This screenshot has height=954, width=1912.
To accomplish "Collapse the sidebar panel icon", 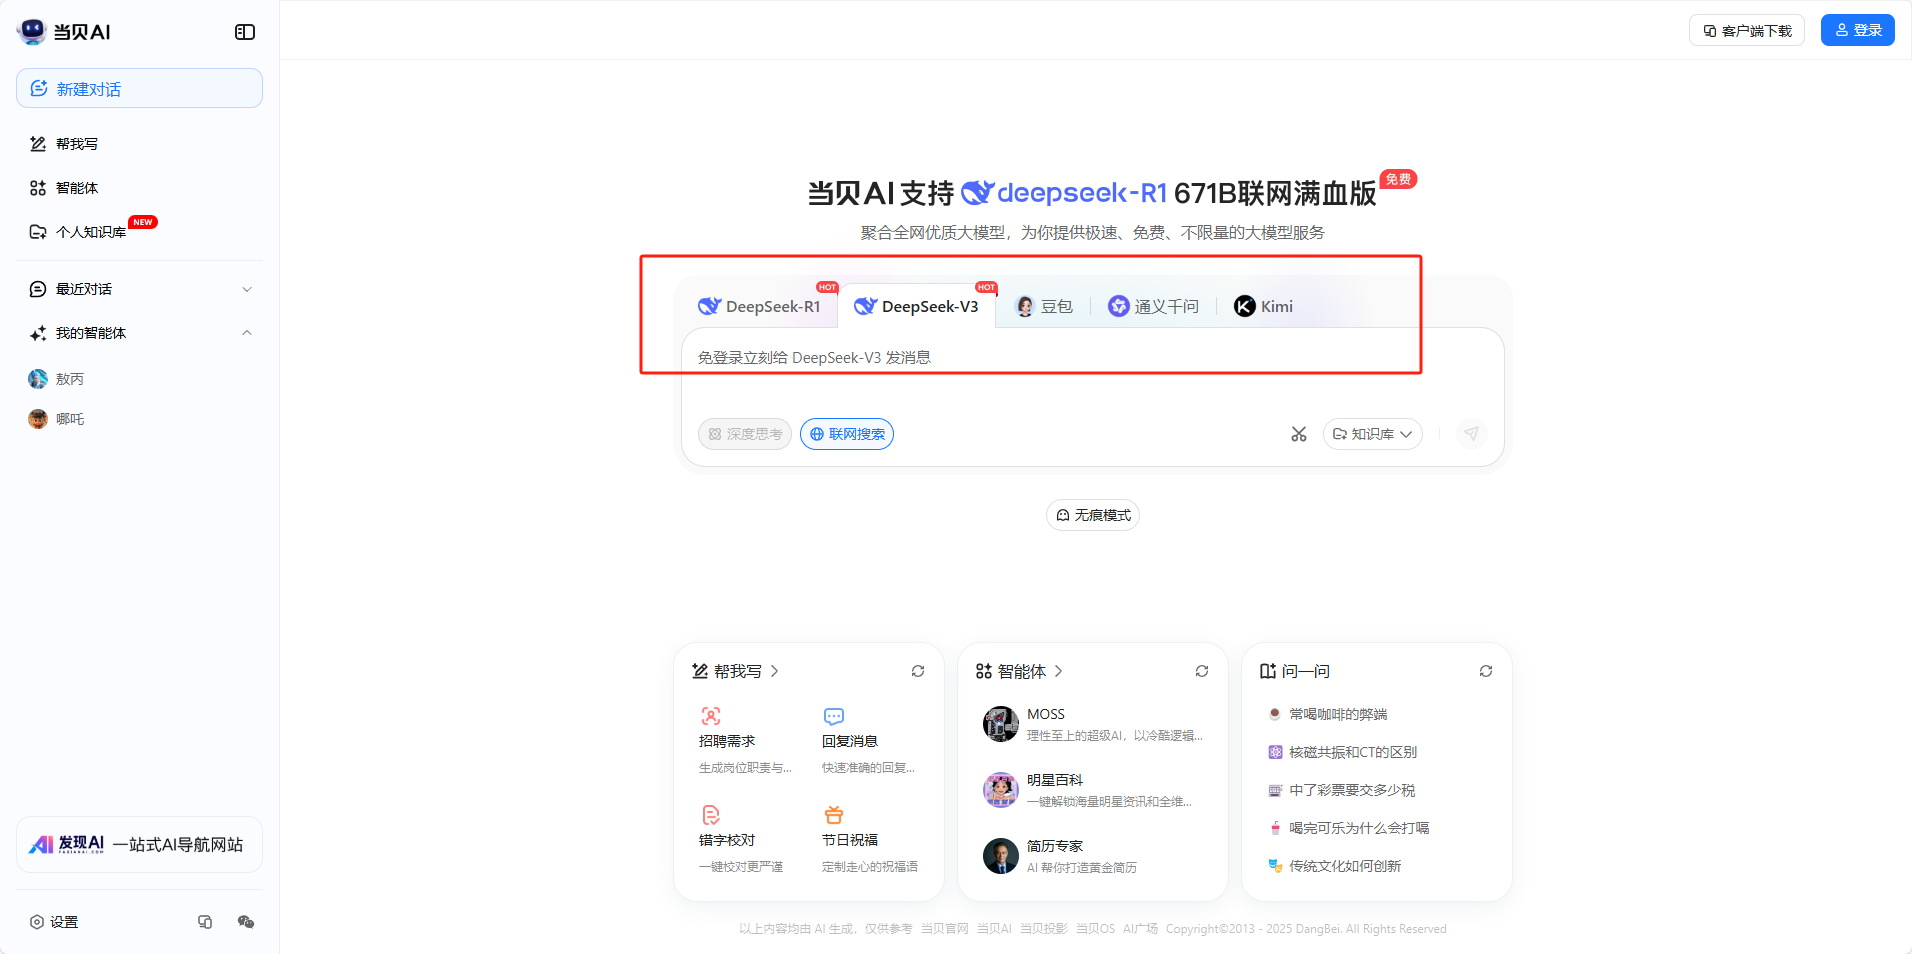I will click(x=245, y=32).
